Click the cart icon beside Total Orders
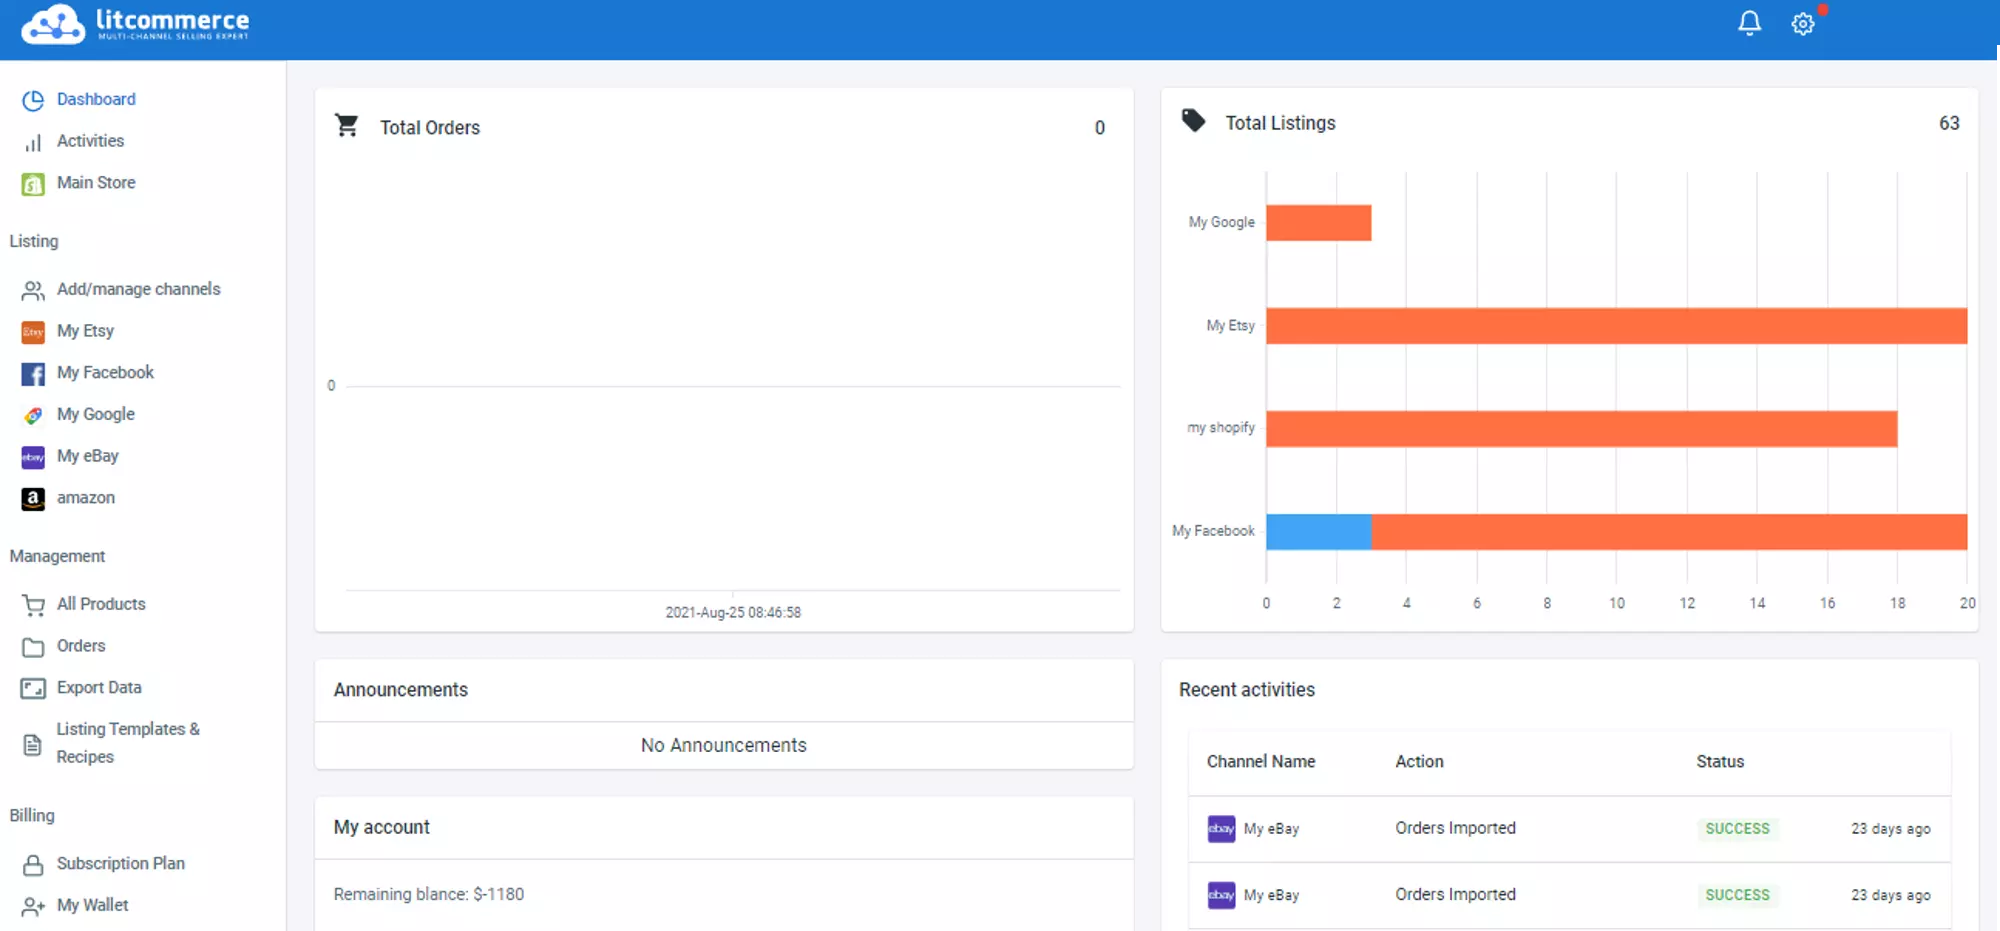The width and height of the screenshot is (2000, 931). click(347, 126)
